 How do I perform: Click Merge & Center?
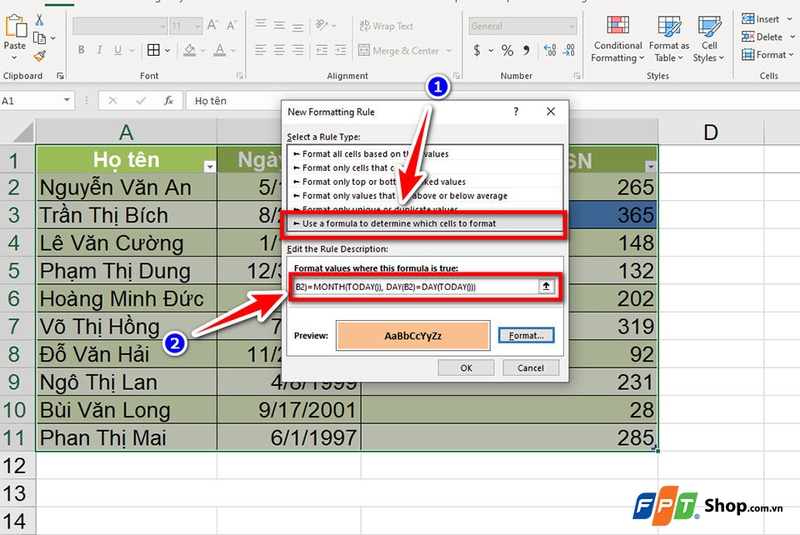pos(399,50)
